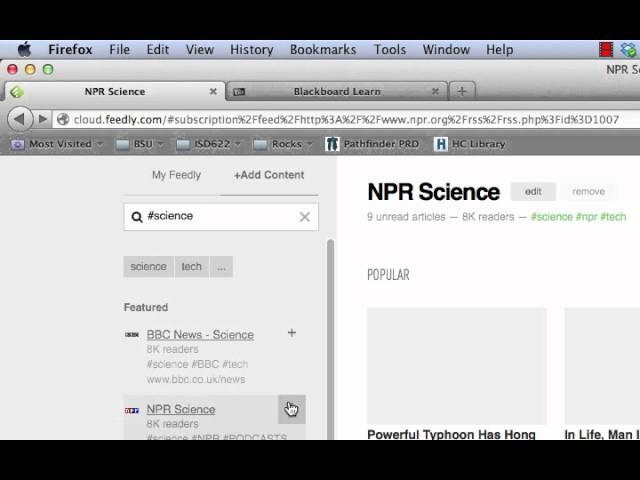Add BBC News - Science with plus
The width and height of the screenshot is (640, 480).
[x=291, y=333]
